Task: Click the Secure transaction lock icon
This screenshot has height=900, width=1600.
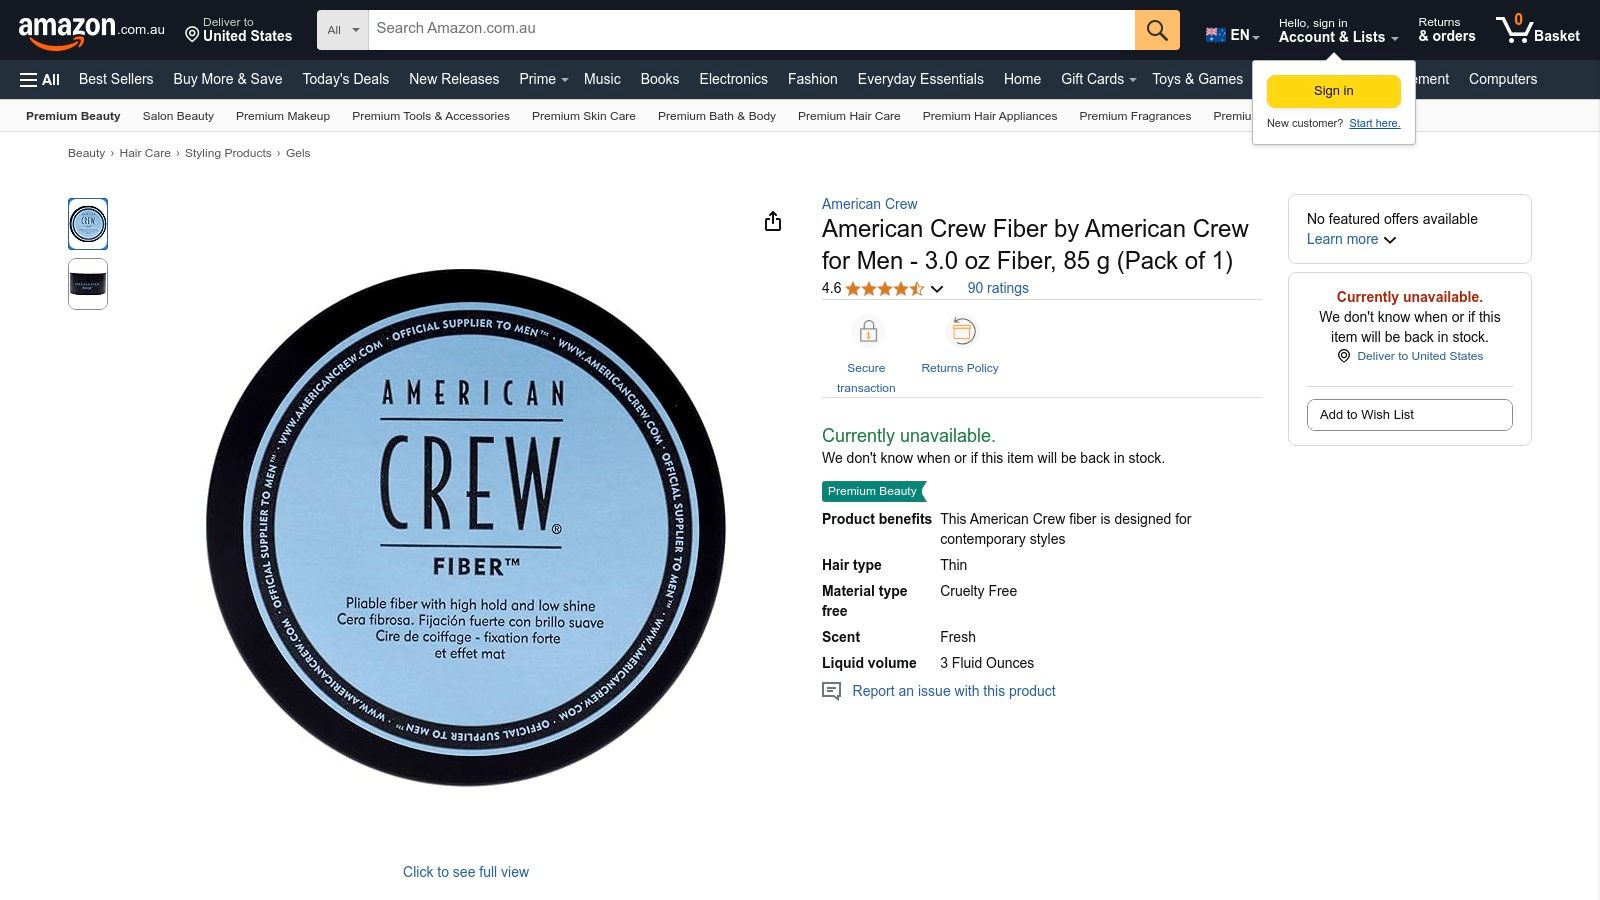Action: coord(867,330)
